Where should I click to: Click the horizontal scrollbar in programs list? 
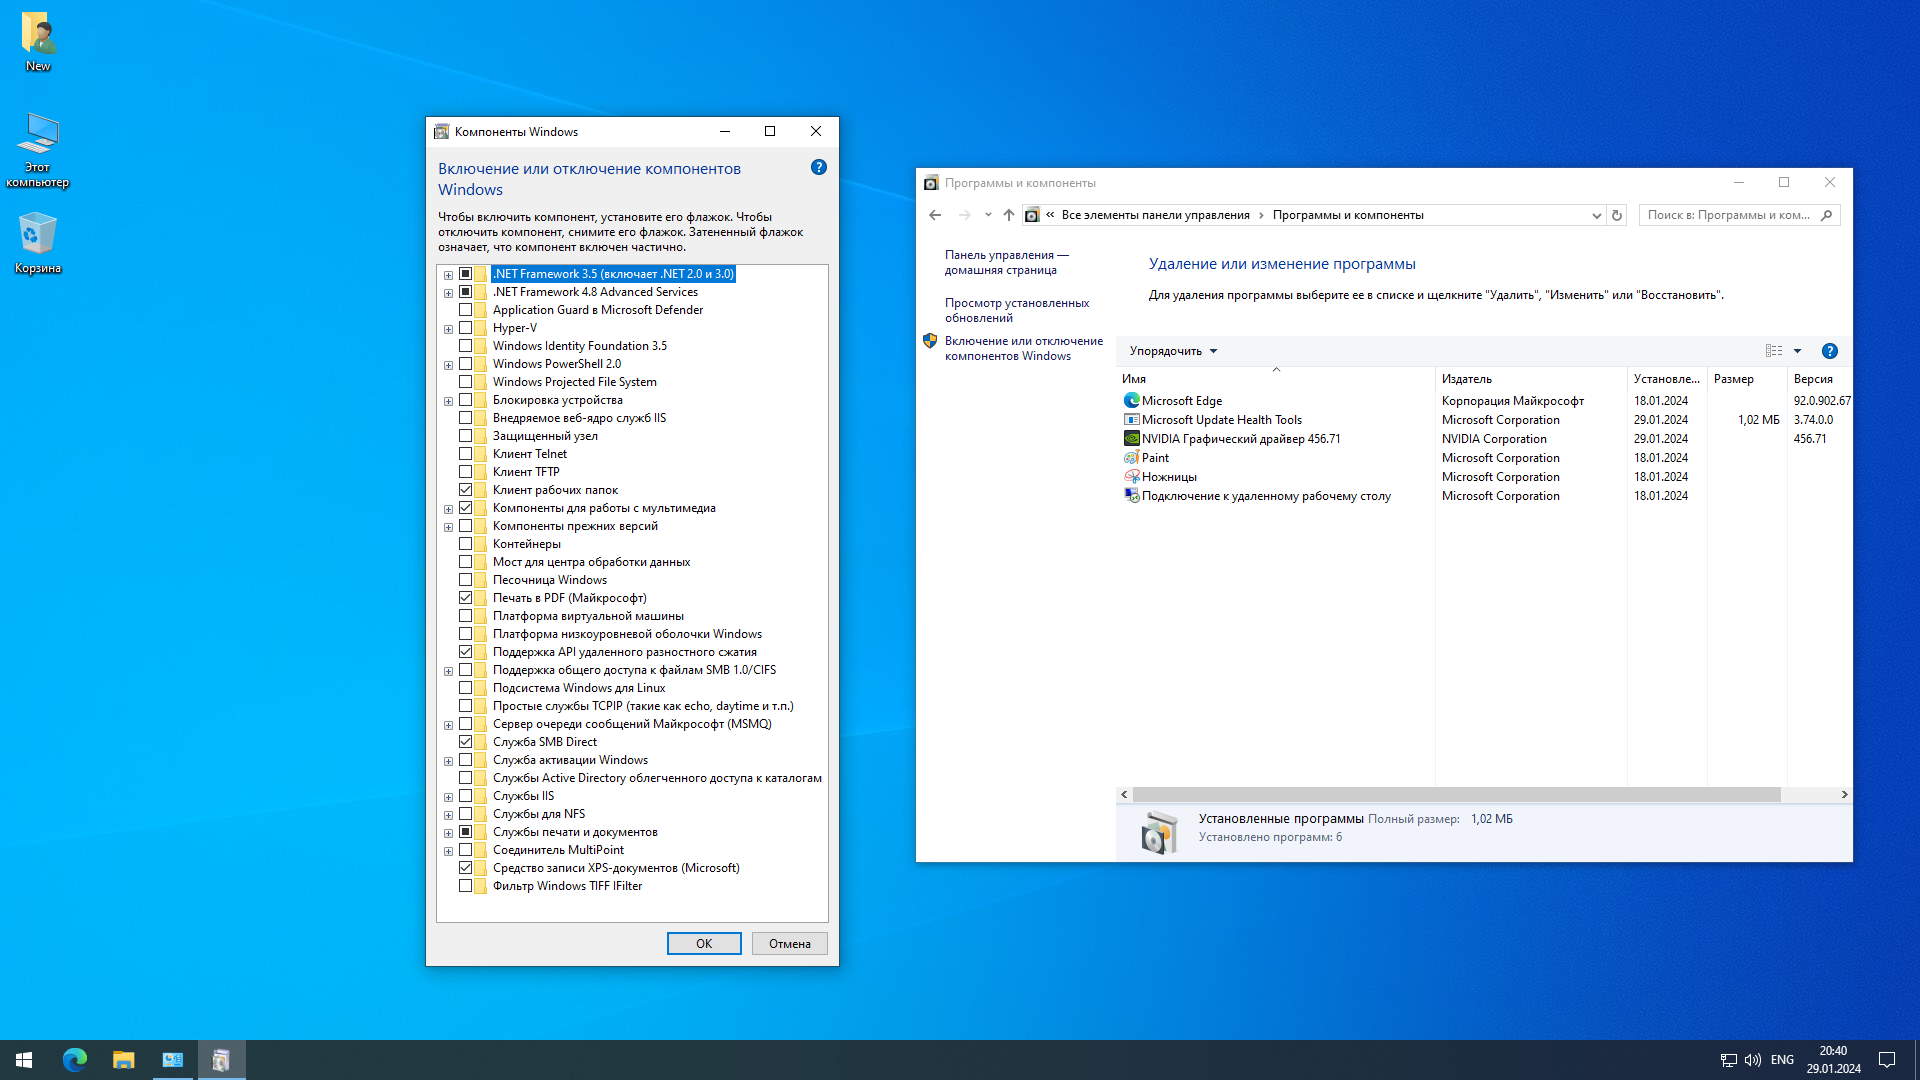pyautogui.click(x=1456, y=794)
